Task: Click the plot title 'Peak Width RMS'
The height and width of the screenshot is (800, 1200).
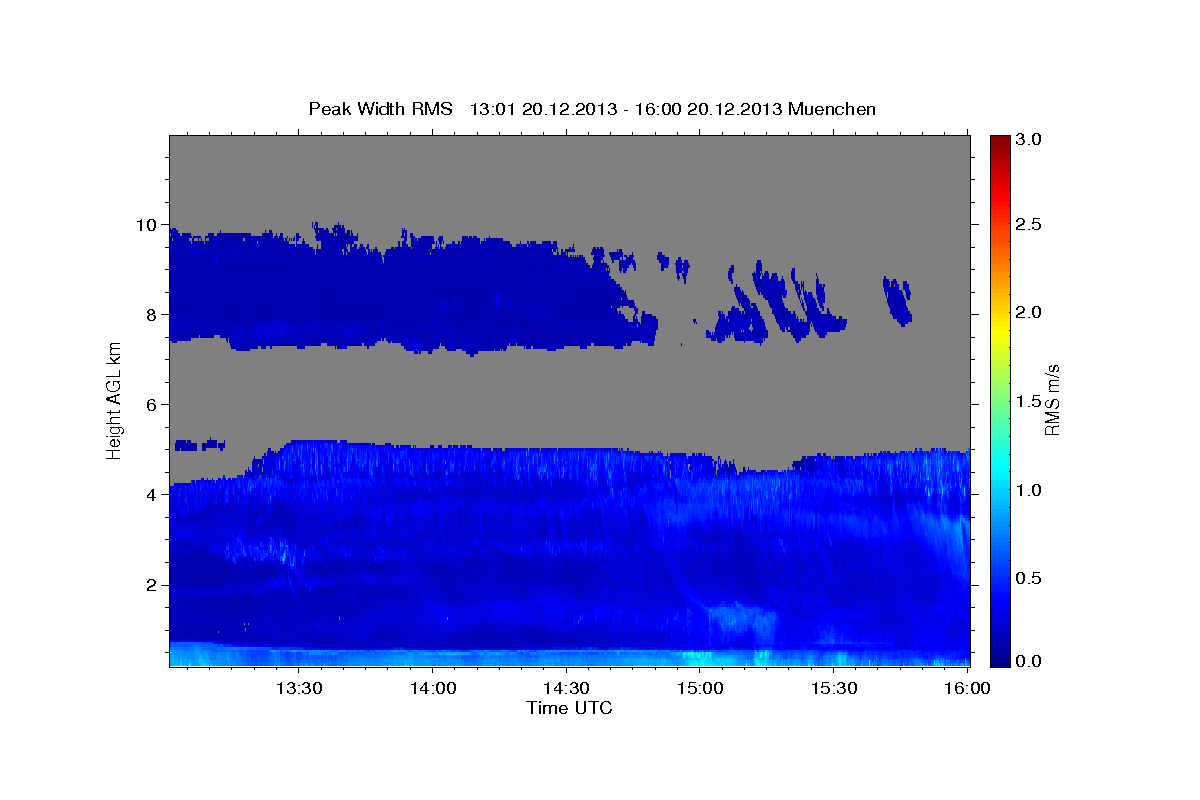Action: (x=380, y=109)
